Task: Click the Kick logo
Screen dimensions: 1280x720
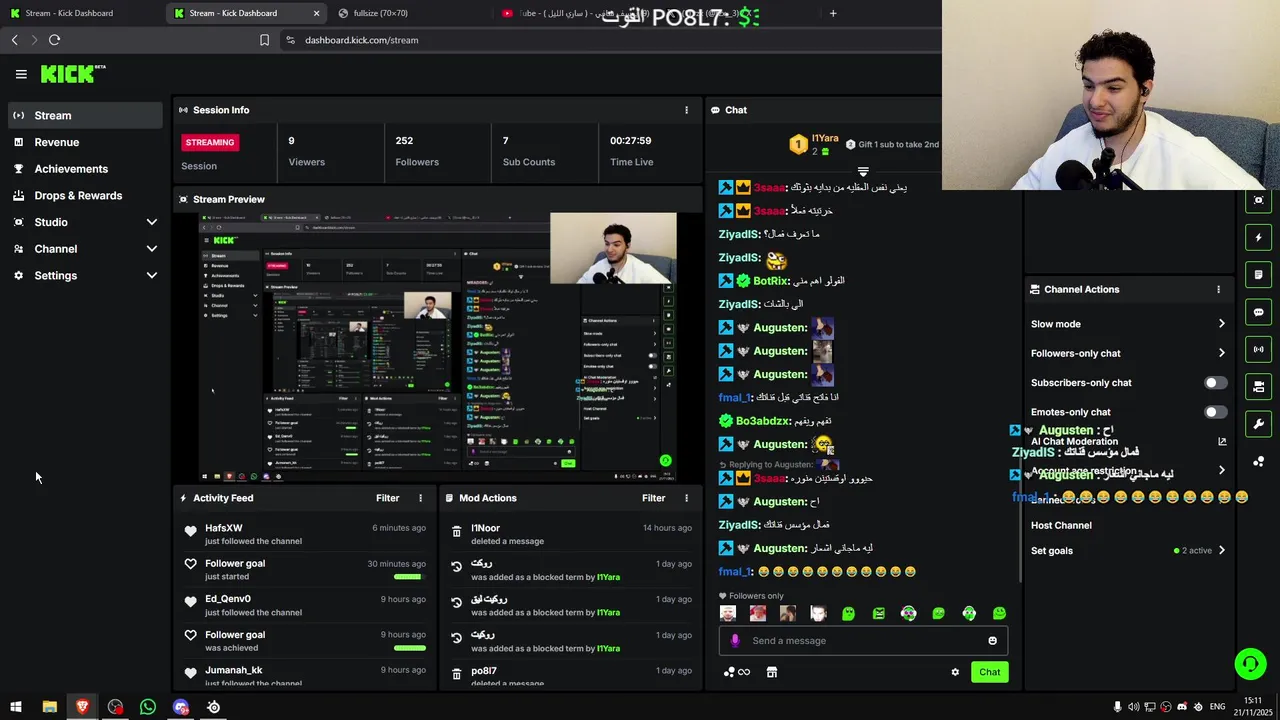Action: (x=73, y=74)
